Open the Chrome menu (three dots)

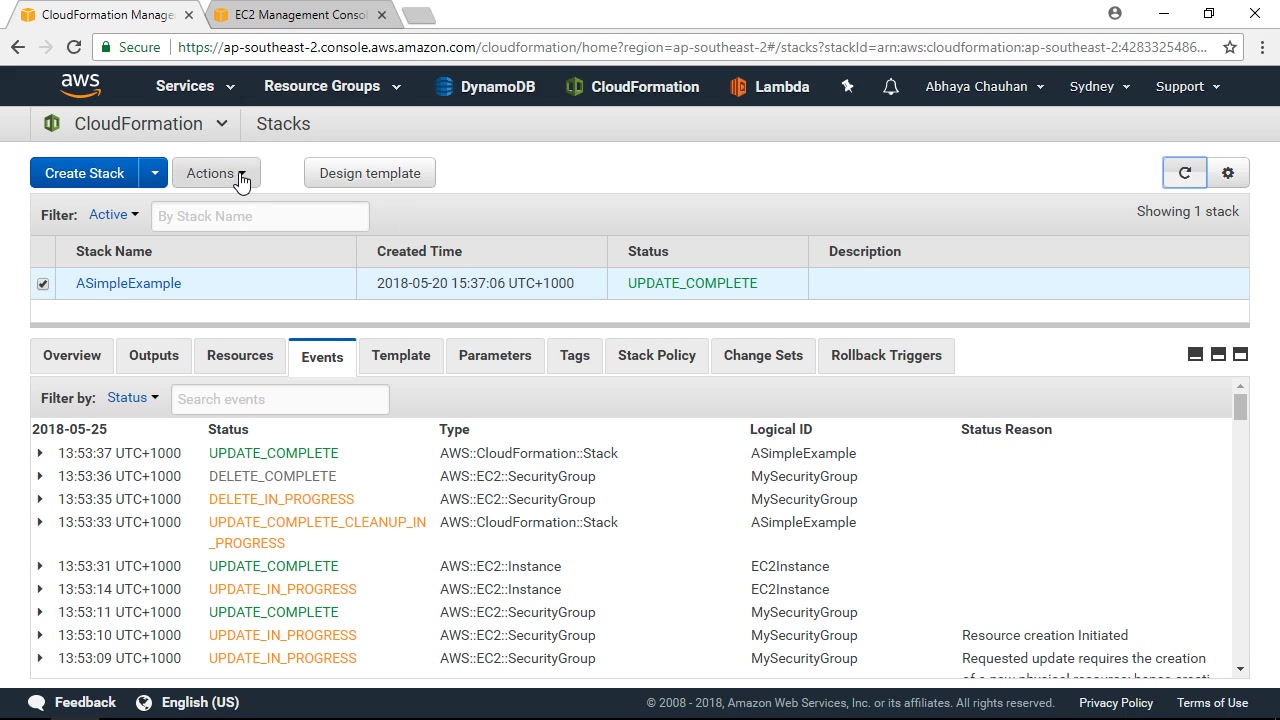click(1261, 47)
